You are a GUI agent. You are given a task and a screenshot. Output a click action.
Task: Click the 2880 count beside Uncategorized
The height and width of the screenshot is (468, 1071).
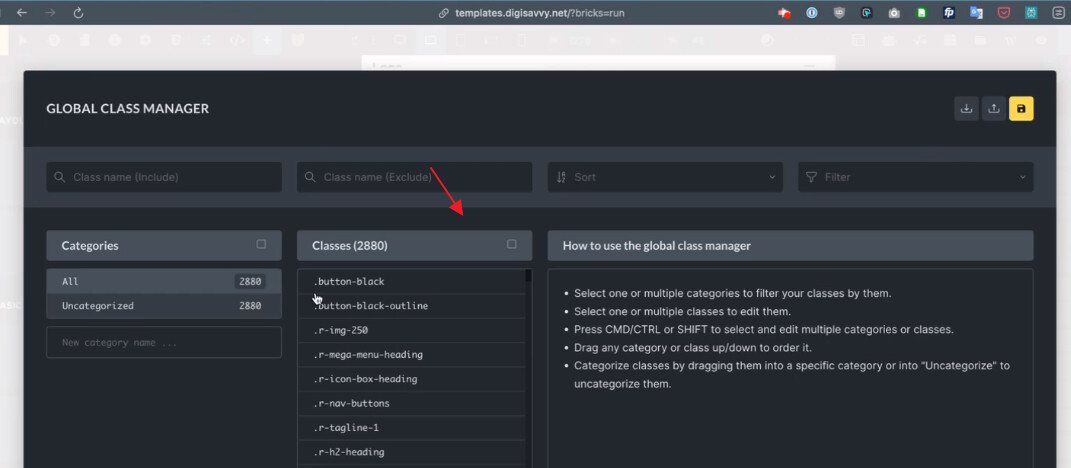point(250,306)
